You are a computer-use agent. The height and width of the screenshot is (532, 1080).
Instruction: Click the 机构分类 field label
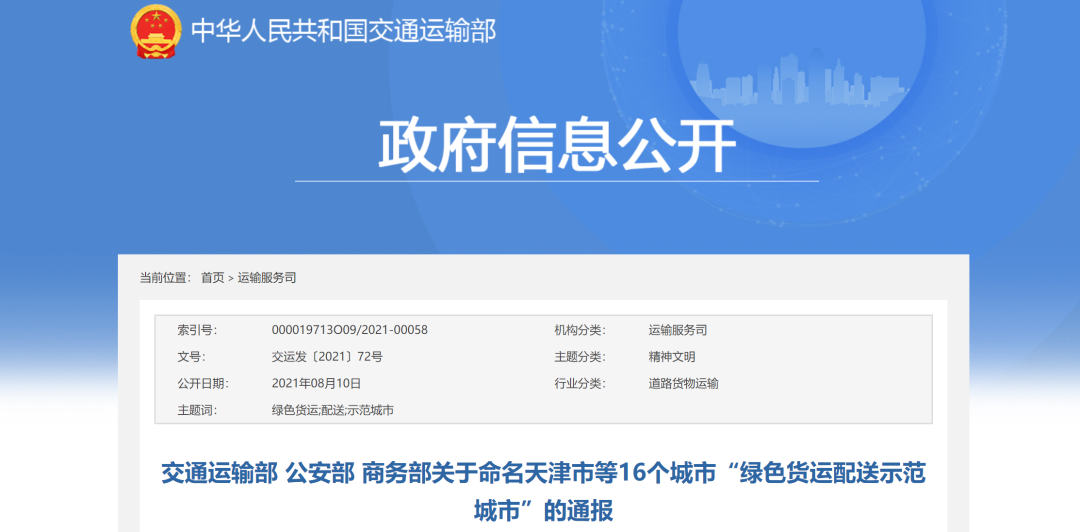579,330
